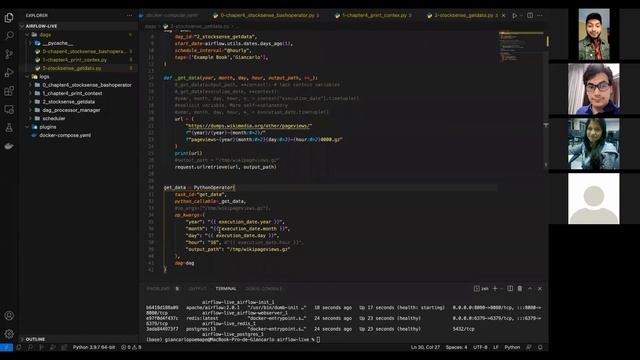640x360 pixels.
Task: Kill the terminal with trash icon
Action: coord(520,289)
